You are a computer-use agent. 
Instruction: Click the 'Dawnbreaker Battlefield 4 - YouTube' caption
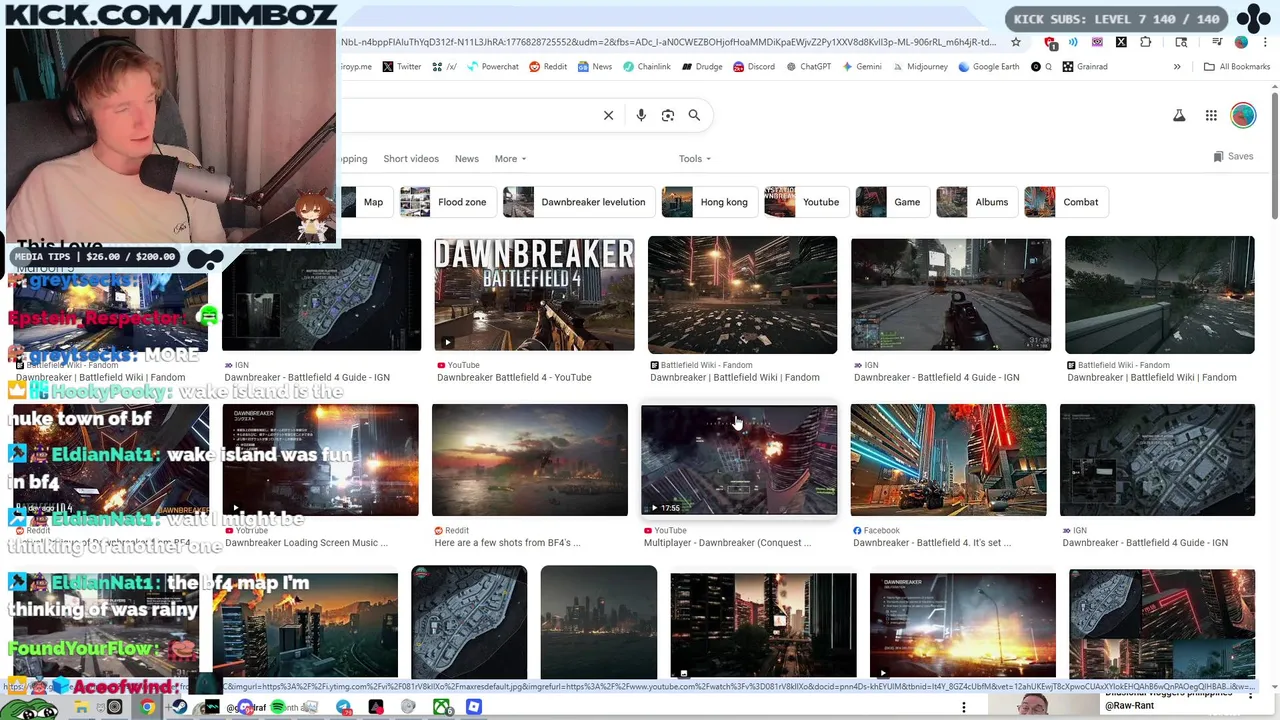coord(514,377)
